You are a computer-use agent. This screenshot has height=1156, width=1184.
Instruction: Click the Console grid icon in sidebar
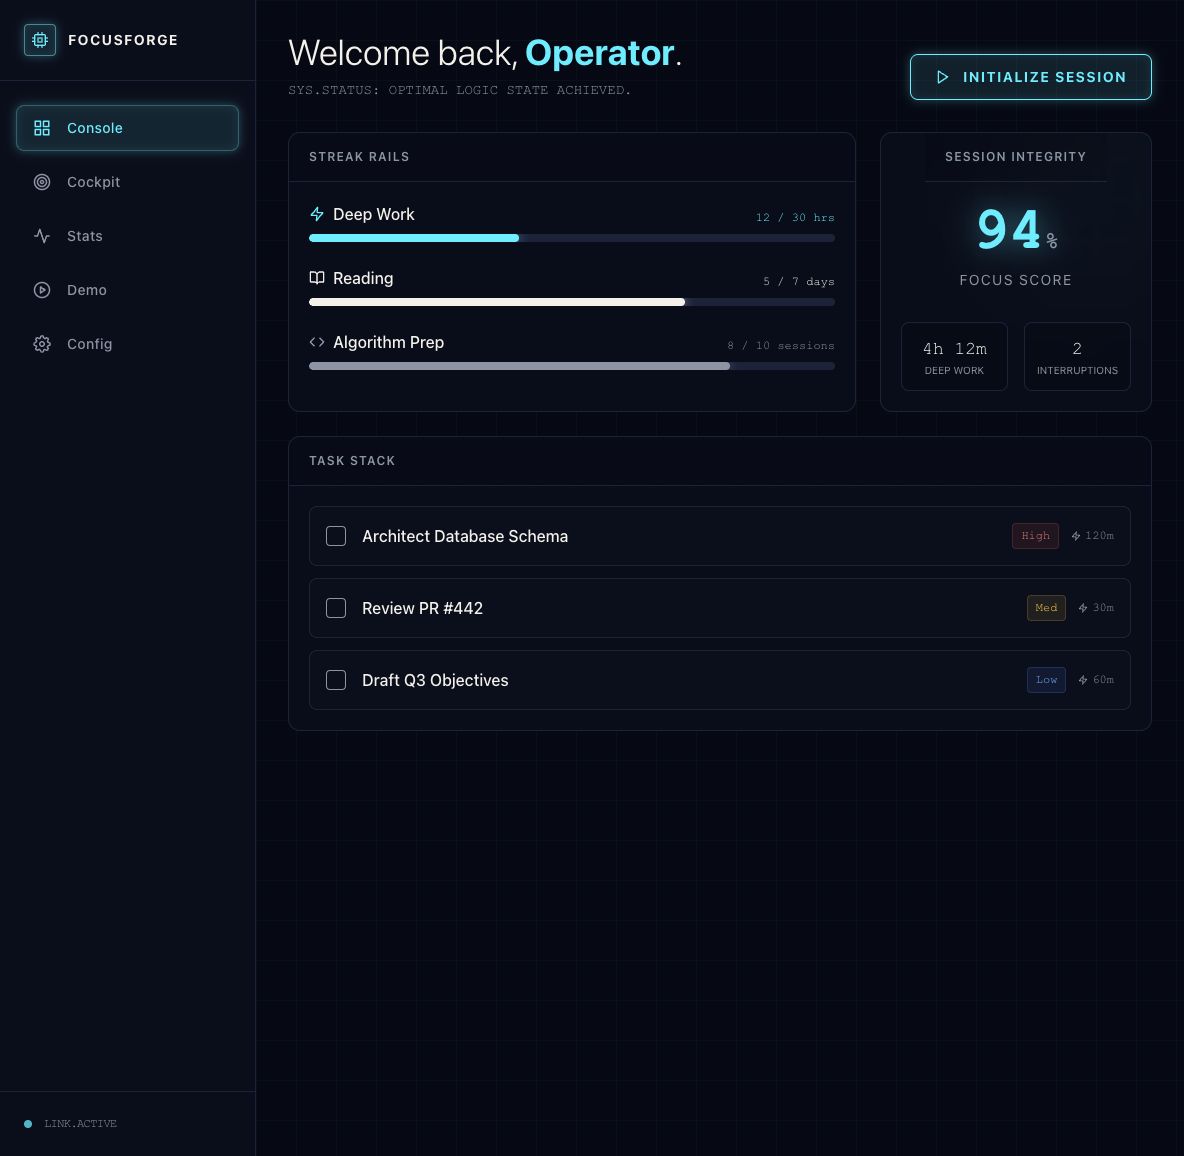coord(42,128)
